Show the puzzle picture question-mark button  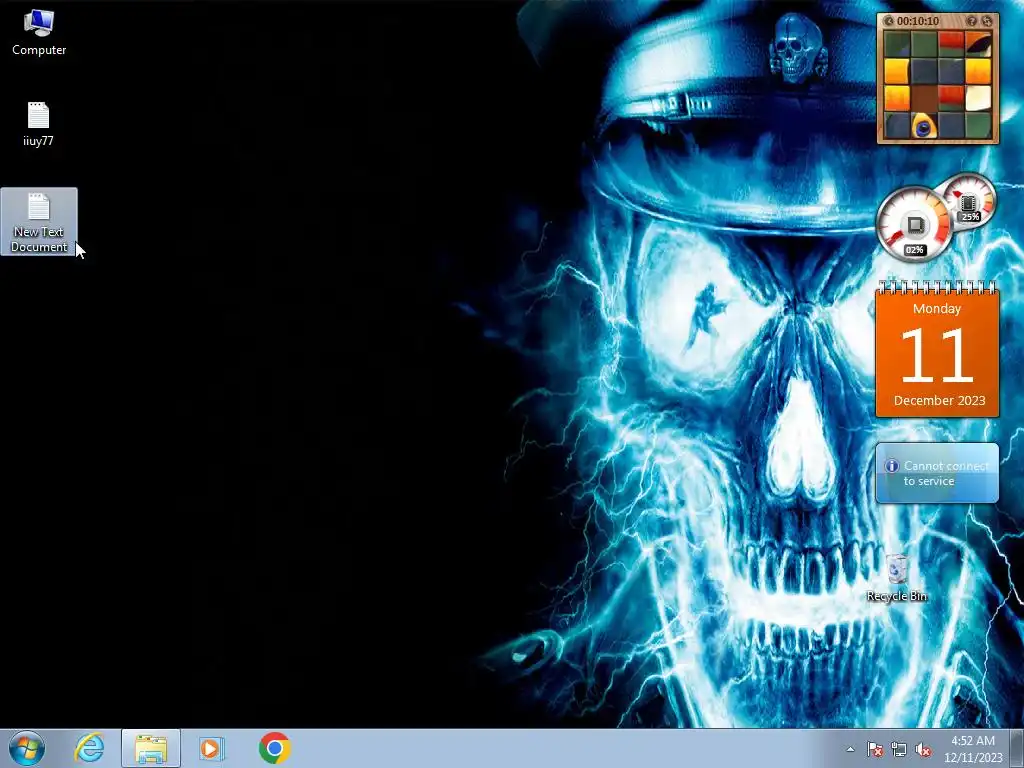[x=971, y=21]
